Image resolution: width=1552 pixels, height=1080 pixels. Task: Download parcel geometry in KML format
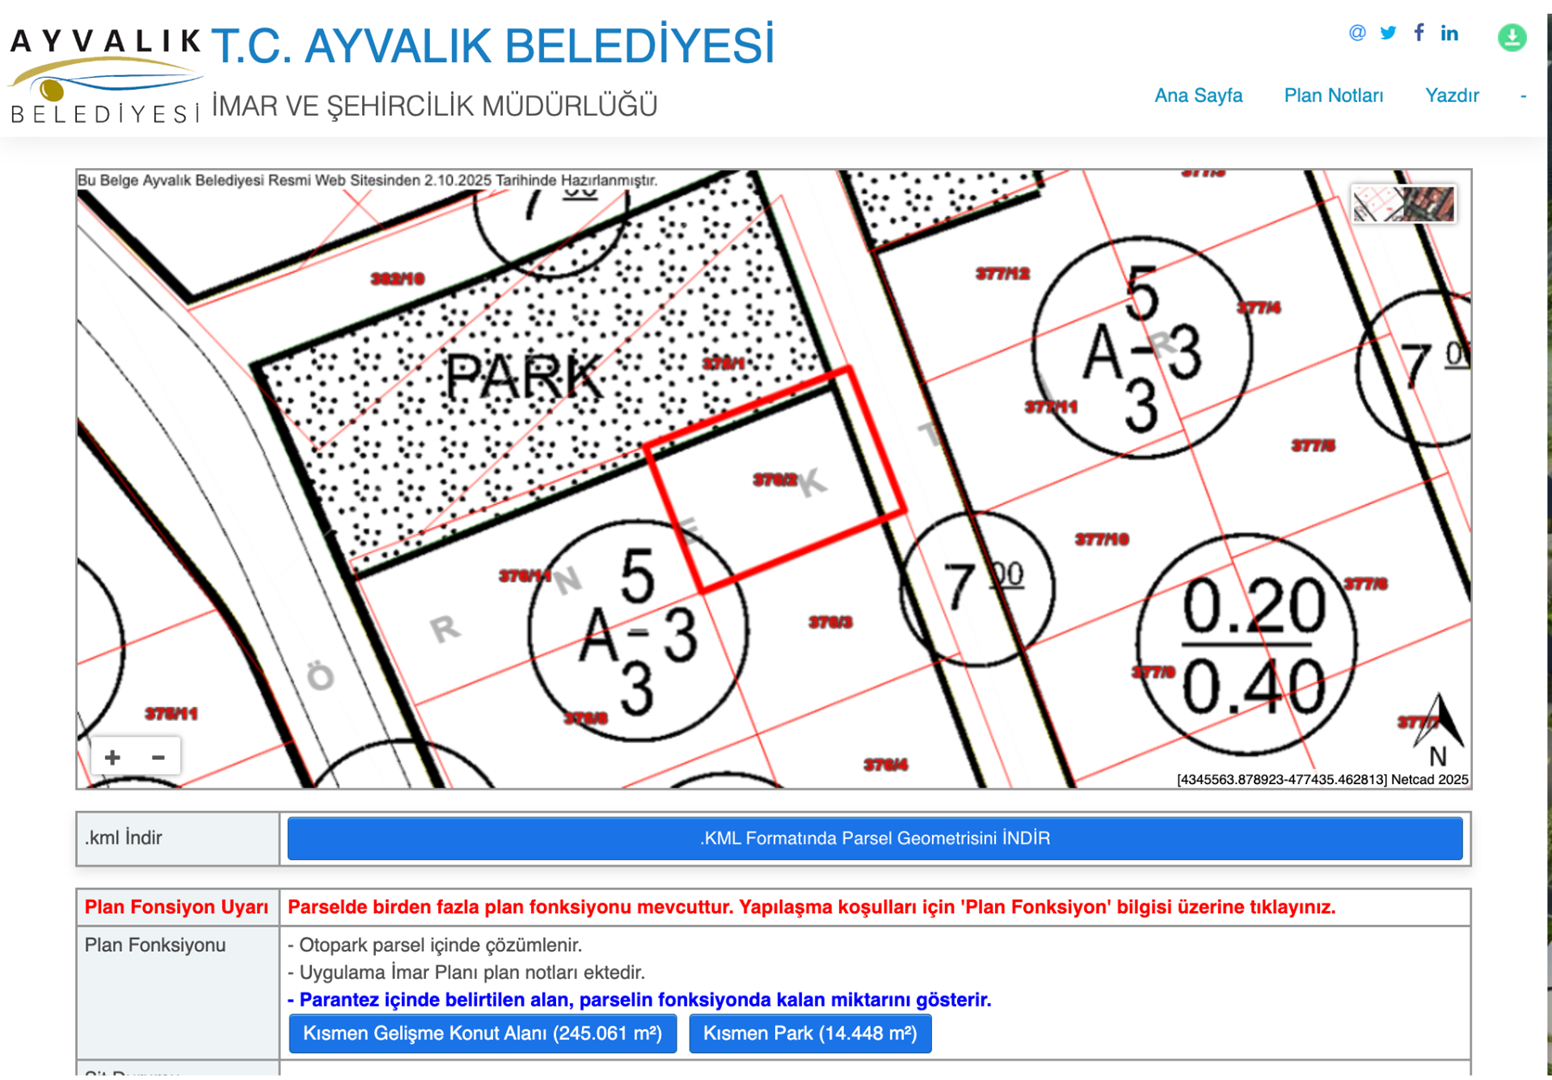click(874, 838)
